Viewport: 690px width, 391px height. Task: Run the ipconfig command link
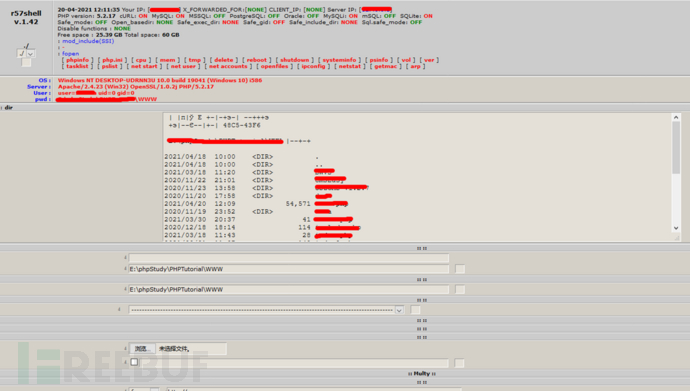click(313, 66)
